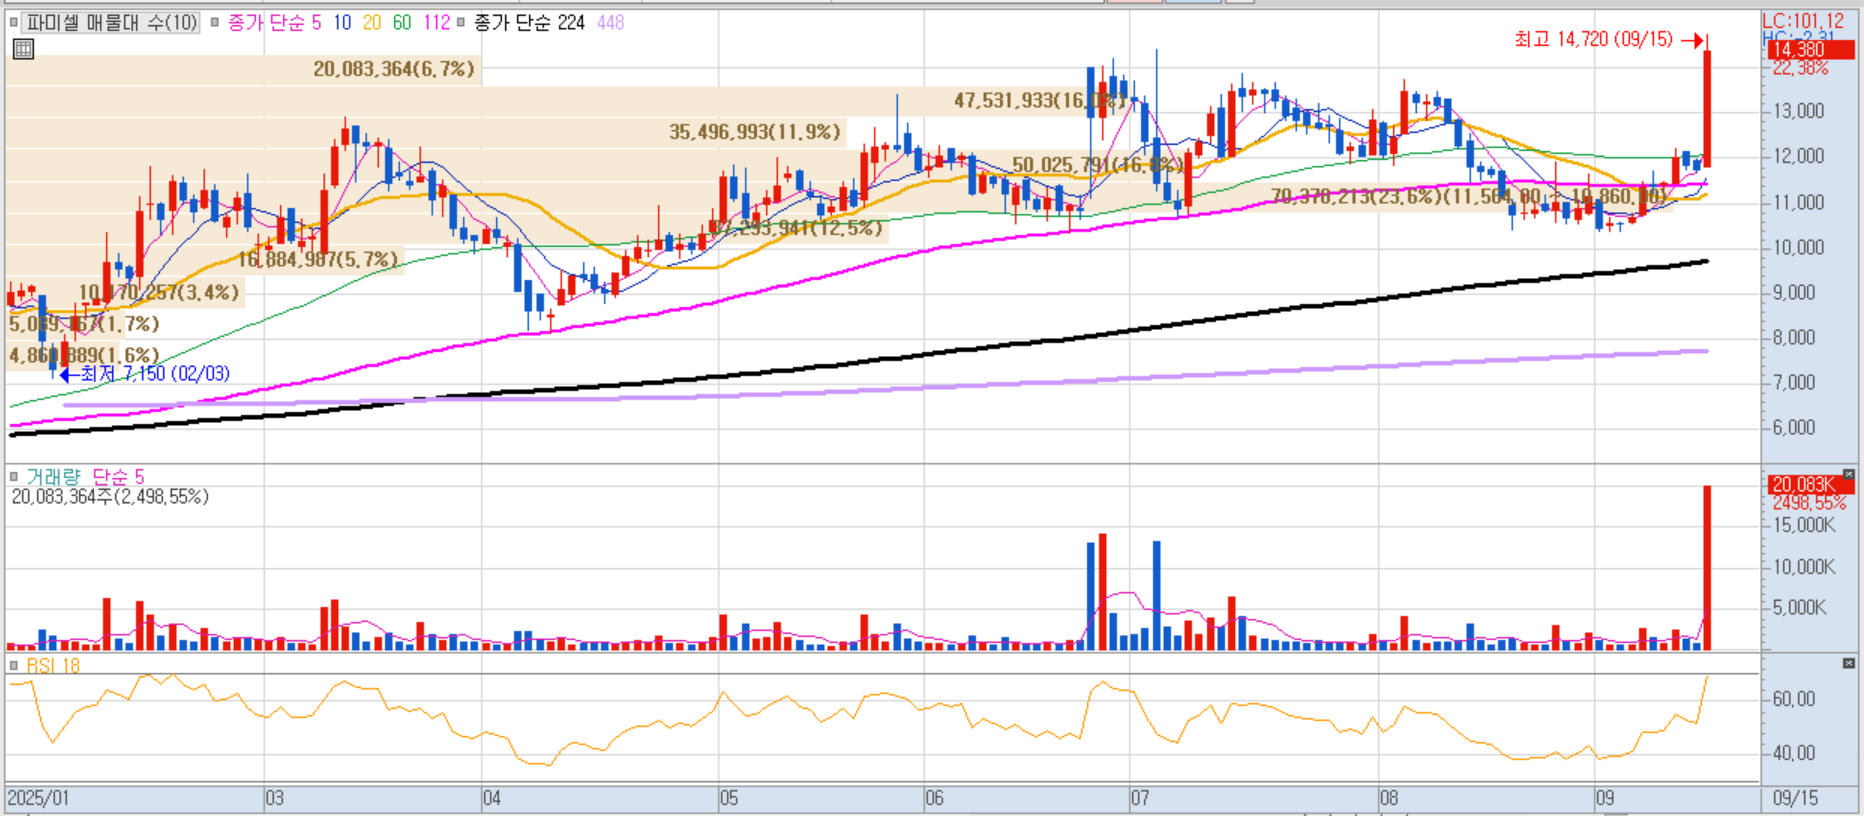
Task: Click the 09 month label on the date axis
Action: 1605,798
